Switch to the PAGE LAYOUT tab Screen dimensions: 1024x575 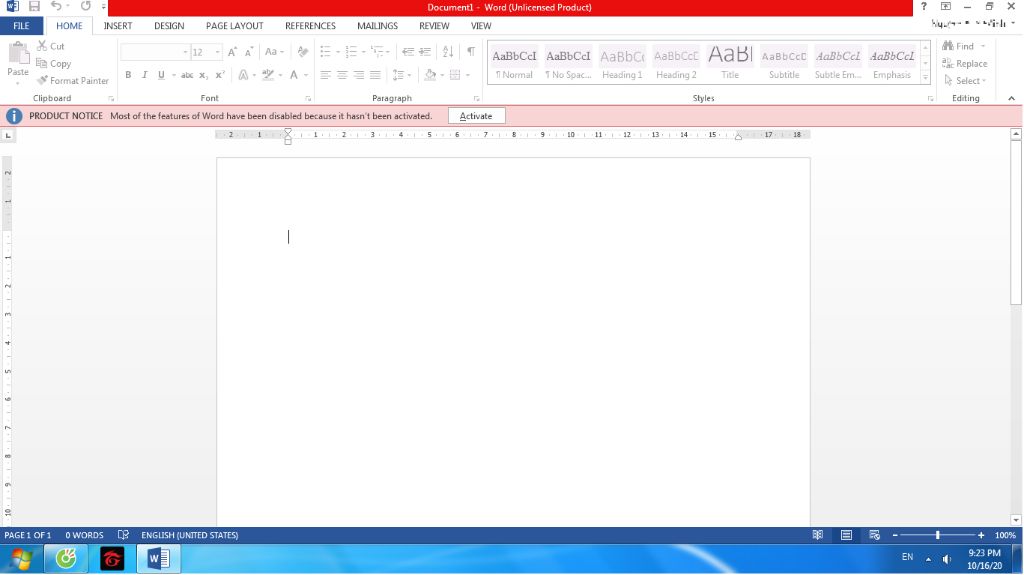coord(234,25)
